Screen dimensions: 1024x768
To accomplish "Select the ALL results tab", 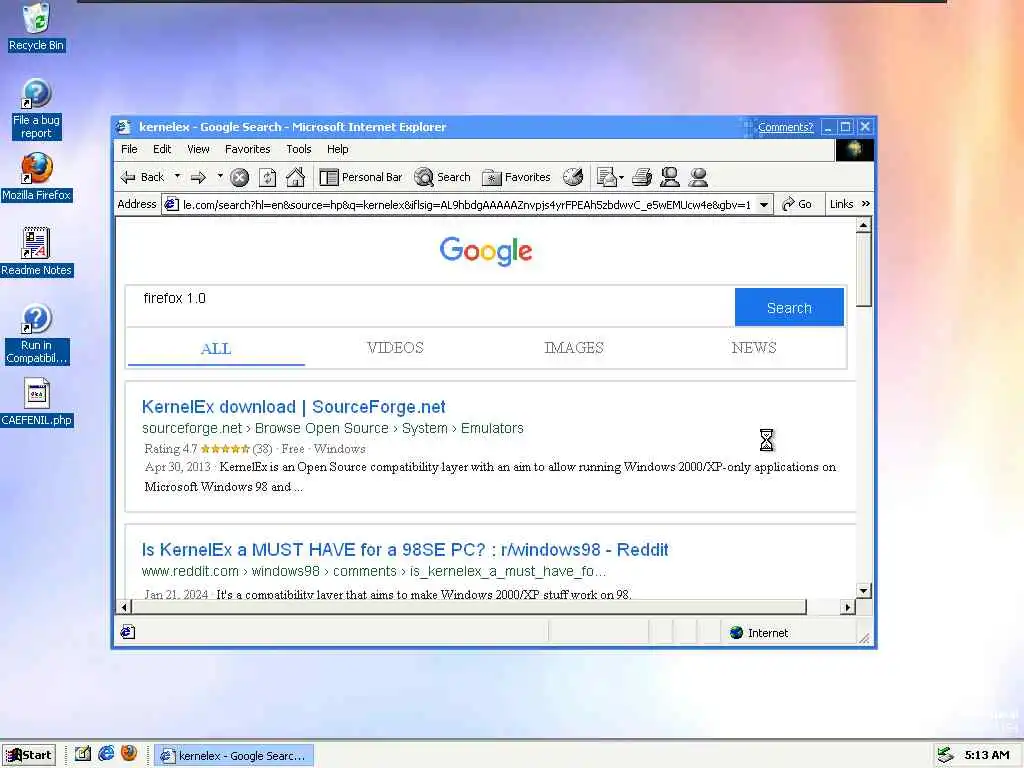I will (x=216, y=348).
